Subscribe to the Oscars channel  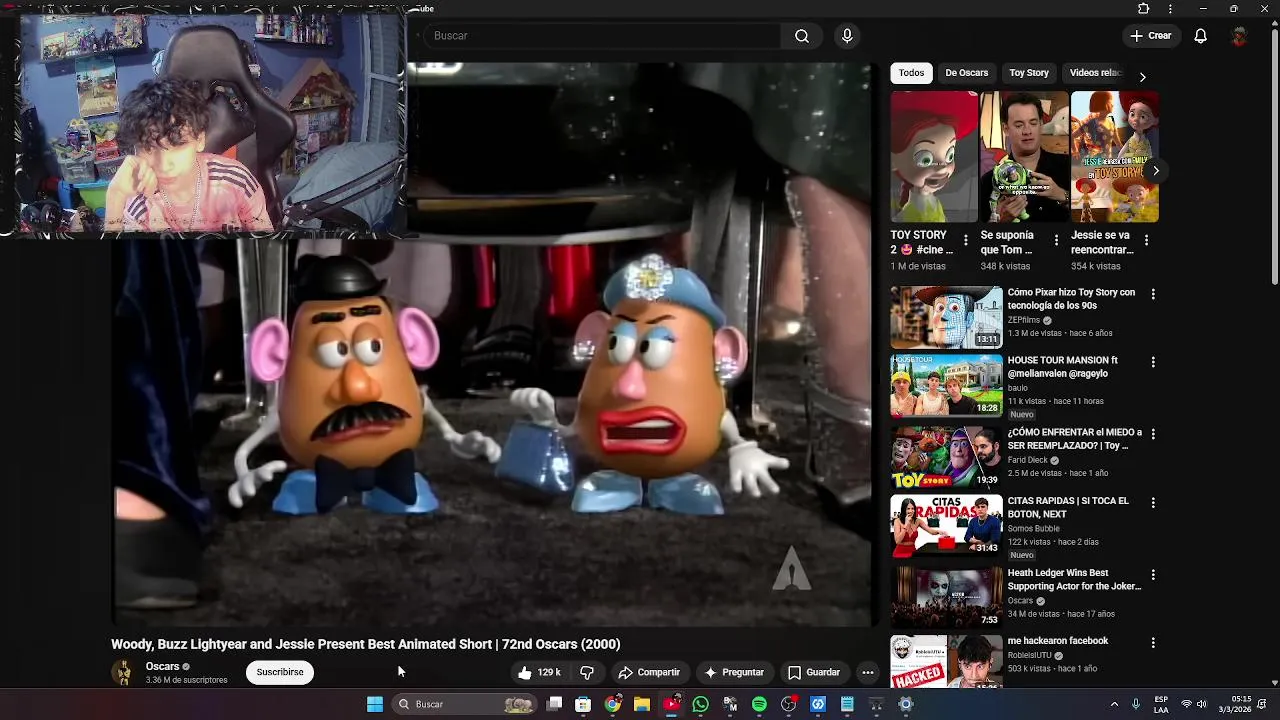280,672
